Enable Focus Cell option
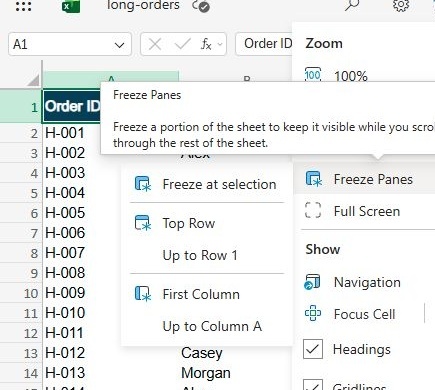Image resolution: width=435 pixels, height=390 pixels. pyautogui.click(x=359, y=314)
